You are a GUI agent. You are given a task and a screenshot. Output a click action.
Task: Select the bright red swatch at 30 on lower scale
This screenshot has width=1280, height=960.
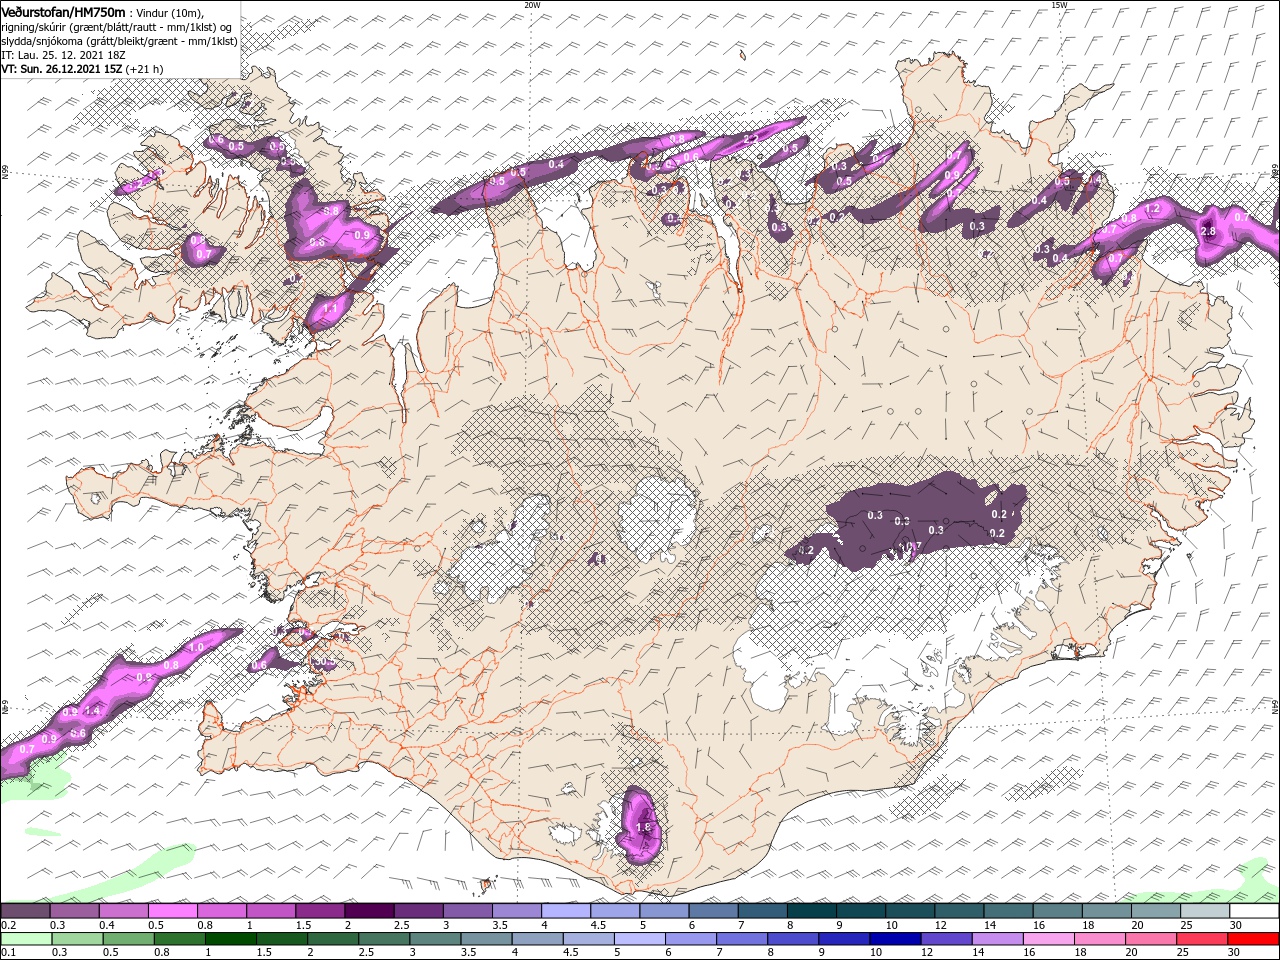coord(1253,939)
